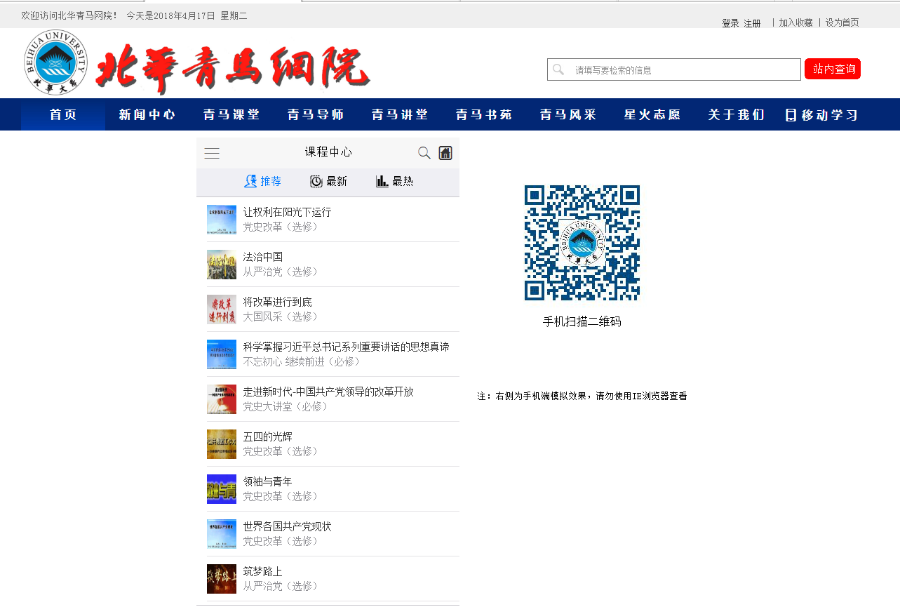Click the 课程中心 header title
The image size is (900, 607).
(328, 152)
